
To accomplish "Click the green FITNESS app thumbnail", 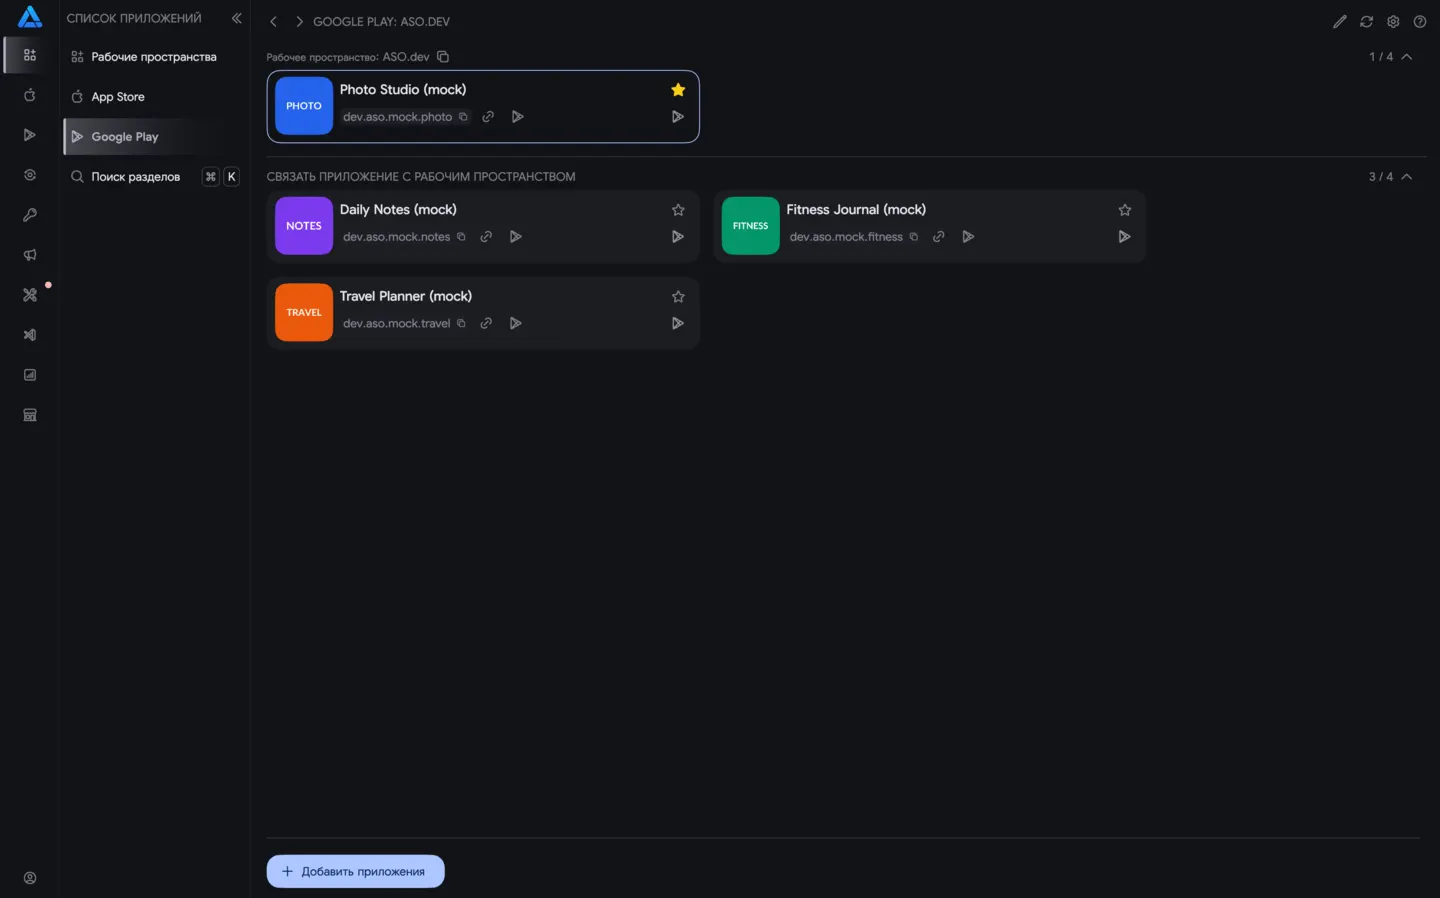I will point(750,226).
